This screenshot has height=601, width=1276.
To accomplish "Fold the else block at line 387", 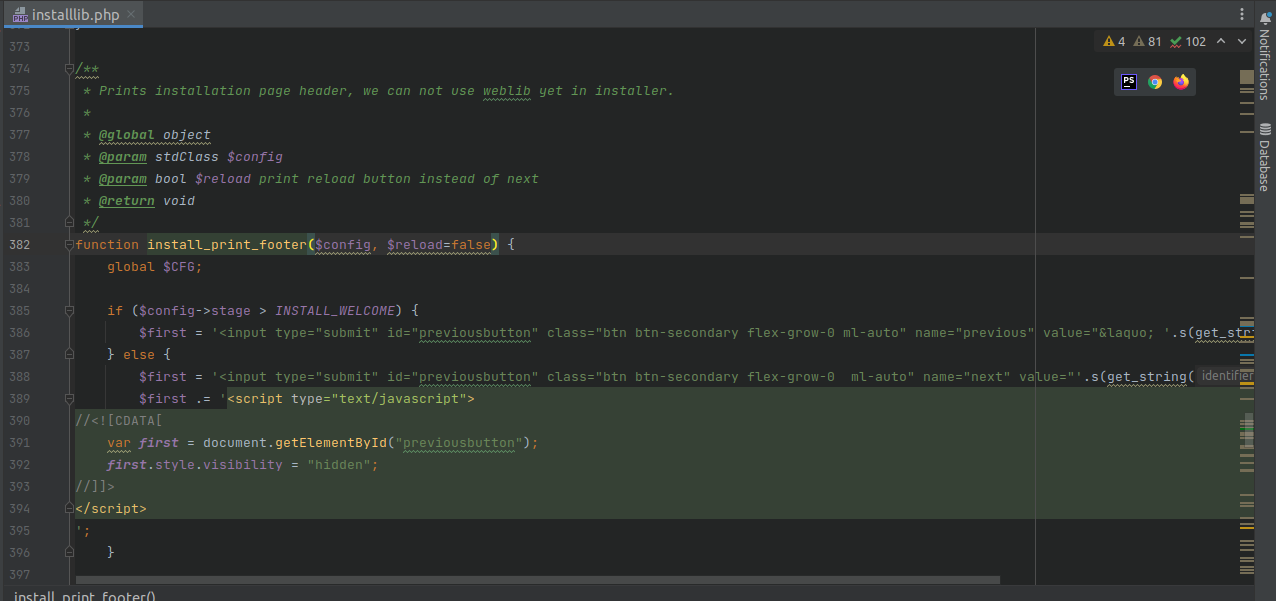I will tap(69, 354).
